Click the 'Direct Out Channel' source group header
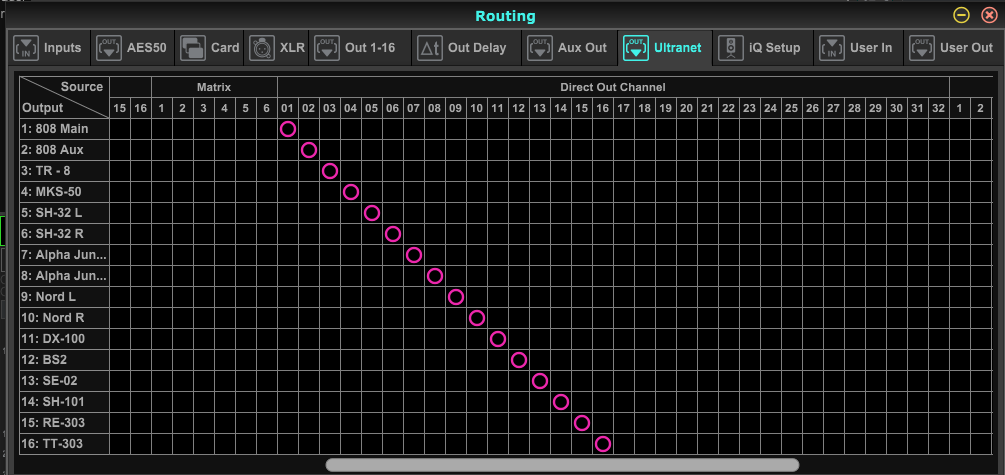 (613, 87)
